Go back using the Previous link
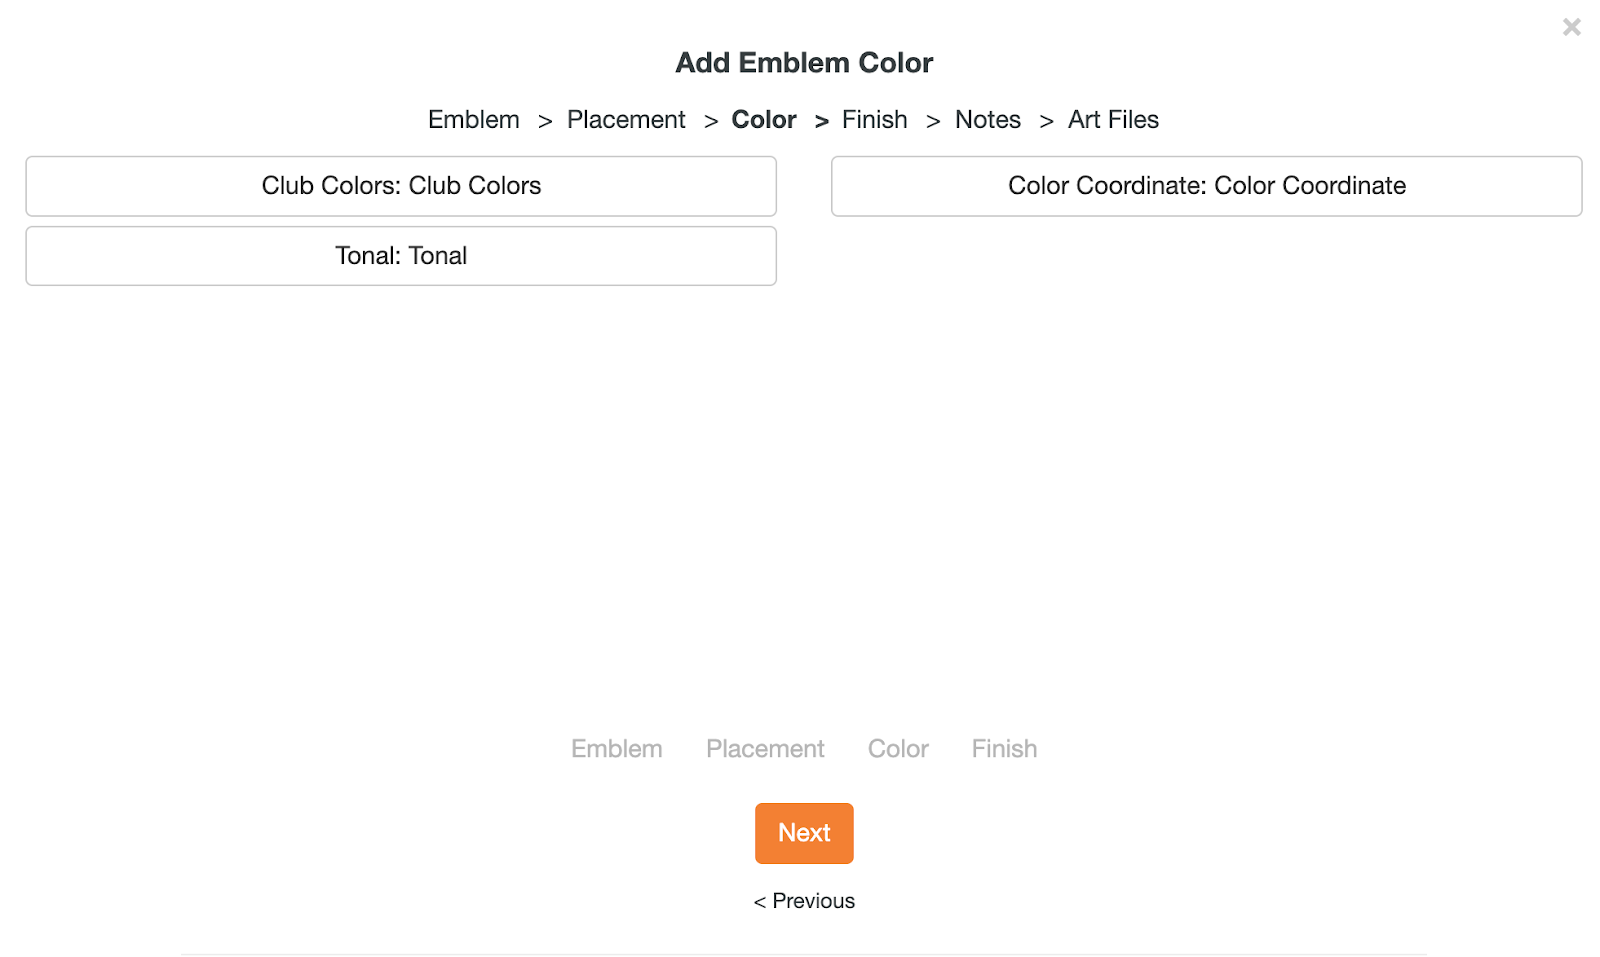 pyautogui.click(x=805, y=901)
